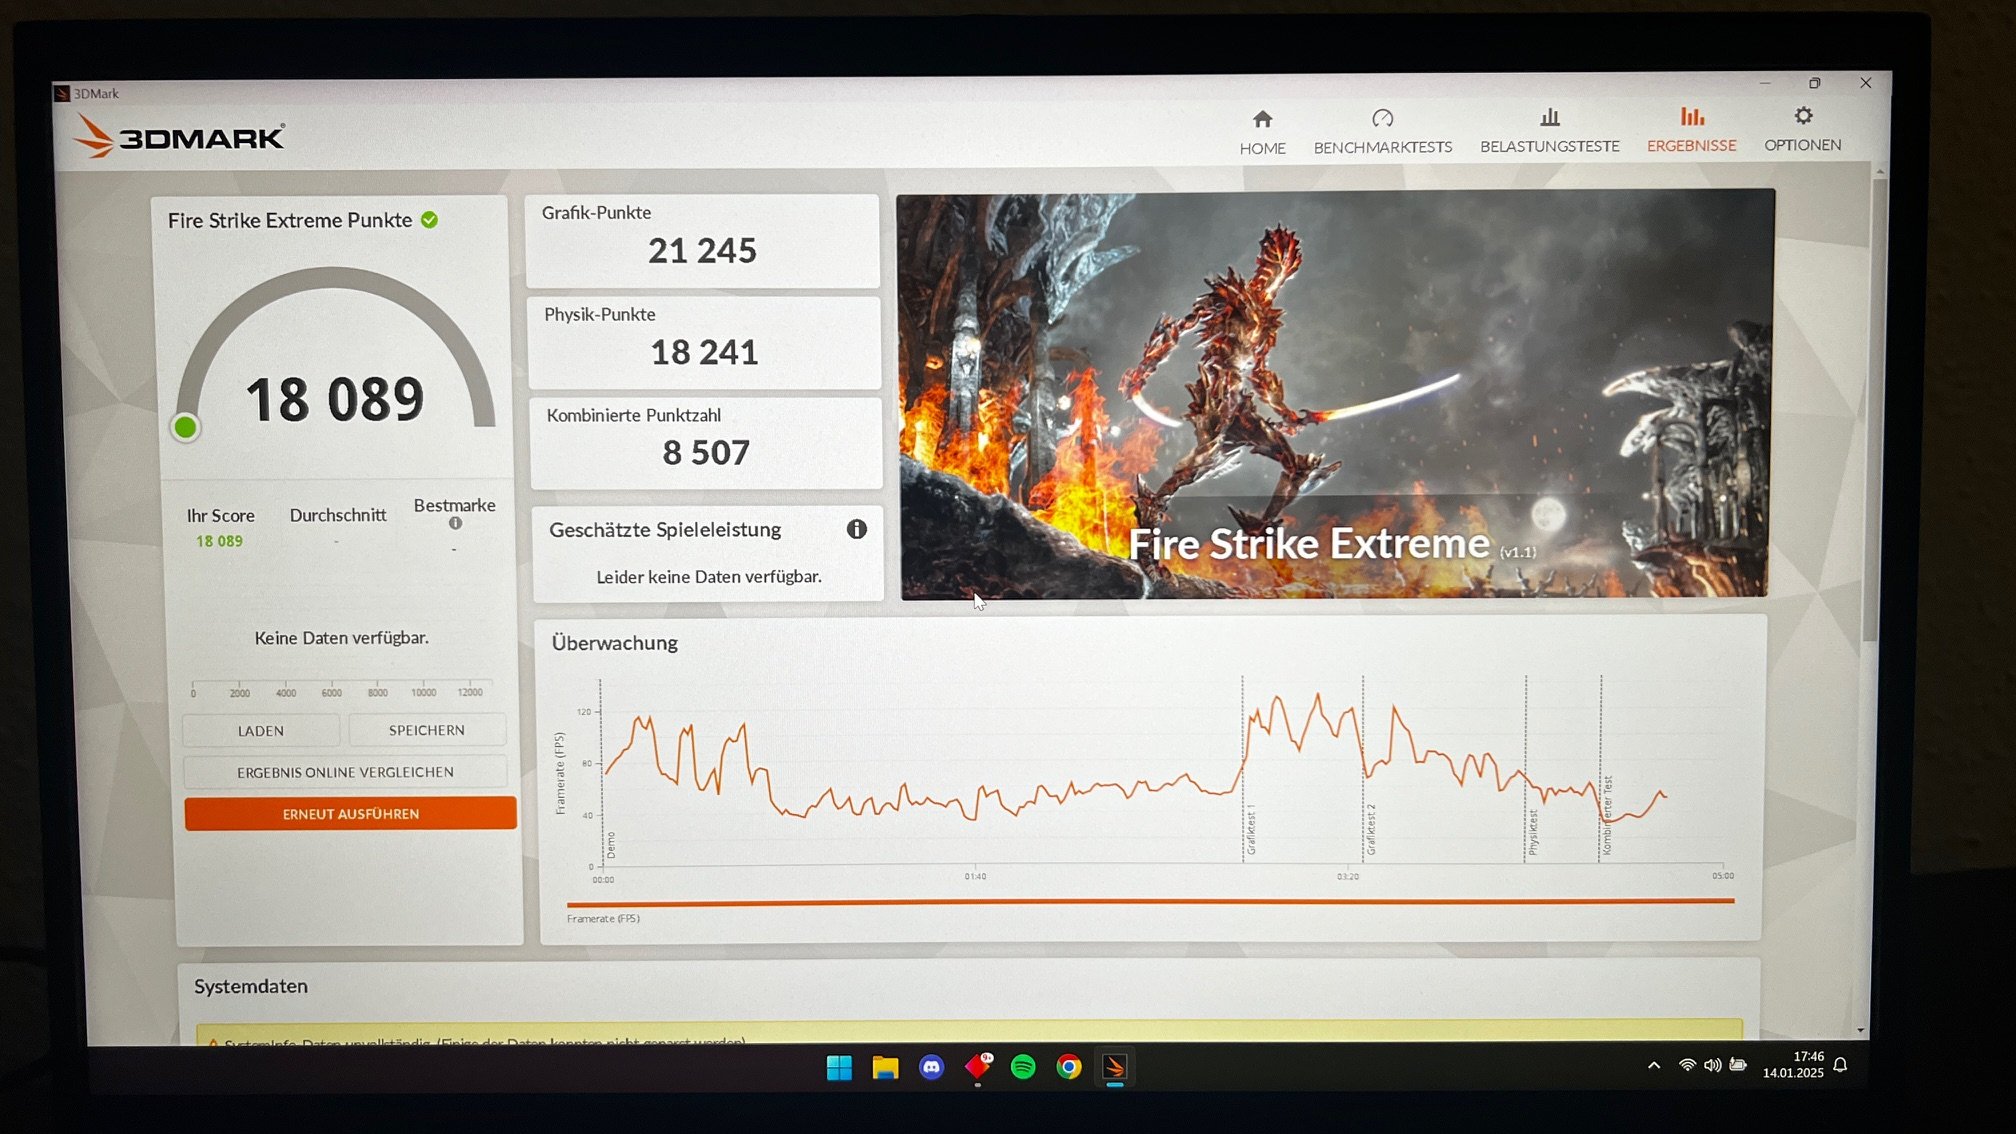
Task: Open Optionen gear icon
Action: 1802,117
